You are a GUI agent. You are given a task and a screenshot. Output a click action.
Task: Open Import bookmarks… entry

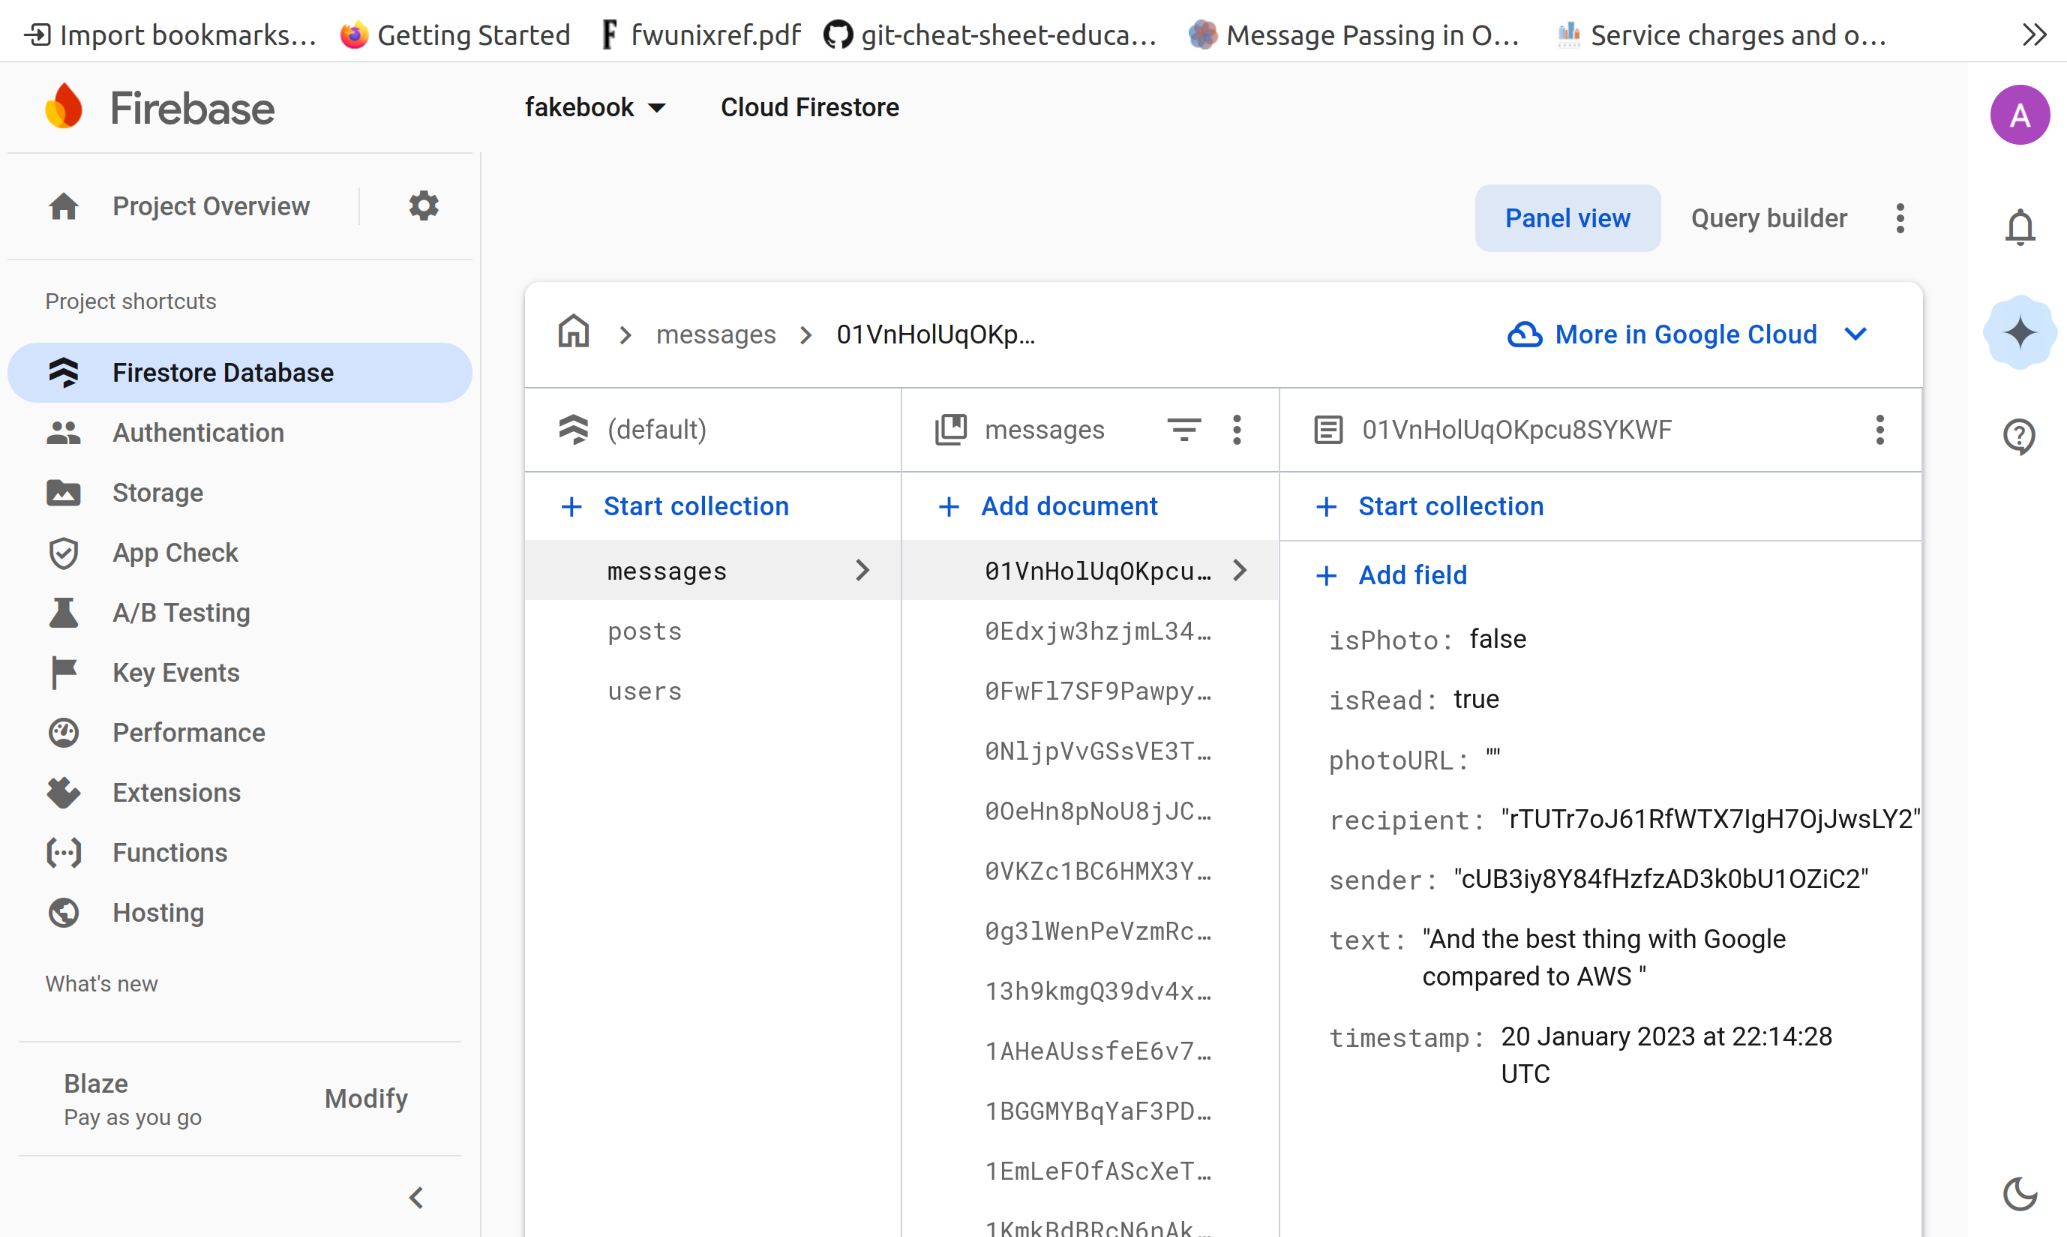(170, 35)
